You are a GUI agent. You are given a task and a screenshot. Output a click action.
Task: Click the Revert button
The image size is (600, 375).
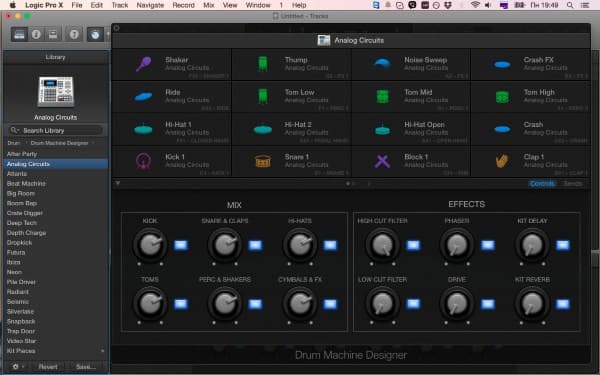(48, 367)
